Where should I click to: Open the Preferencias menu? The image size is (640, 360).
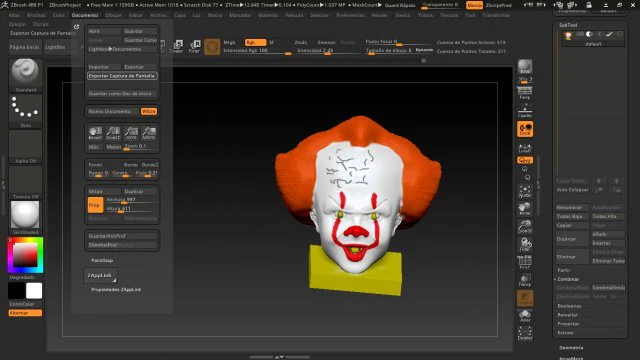click(x=350, y=15)
